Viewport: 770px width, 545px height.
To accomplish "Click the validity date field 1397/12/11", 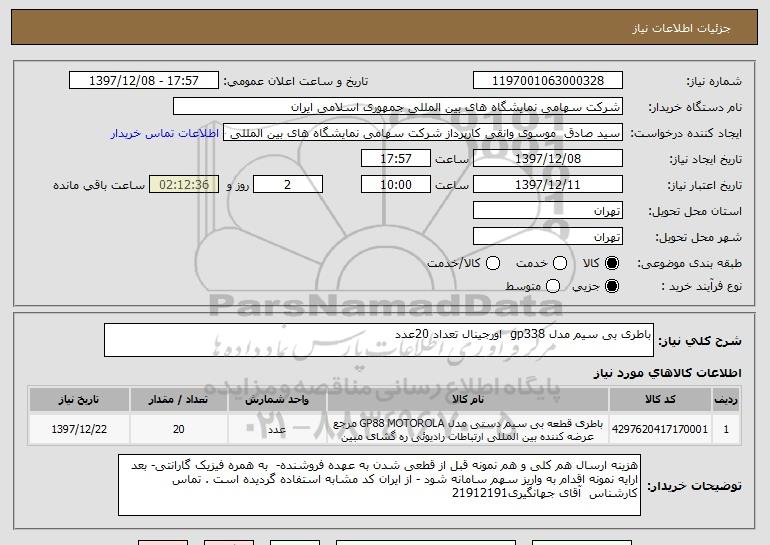I will coord(548,185).
